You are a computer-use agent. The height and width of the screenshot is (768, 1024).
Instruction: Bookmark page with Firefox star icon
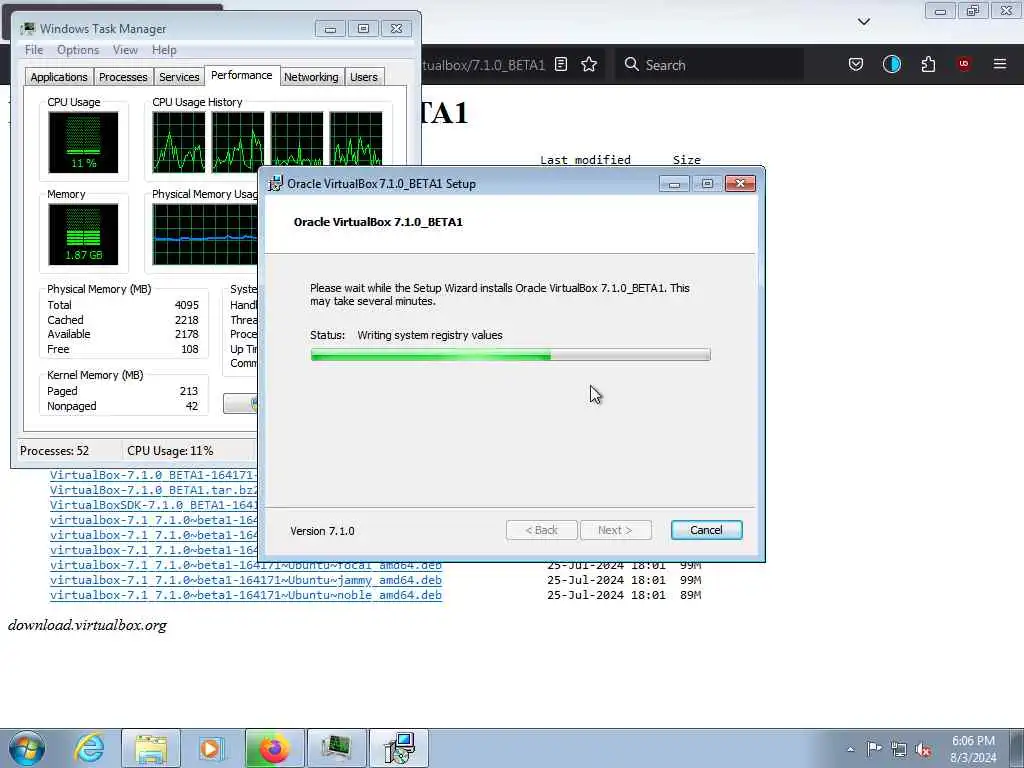(589, 64)
